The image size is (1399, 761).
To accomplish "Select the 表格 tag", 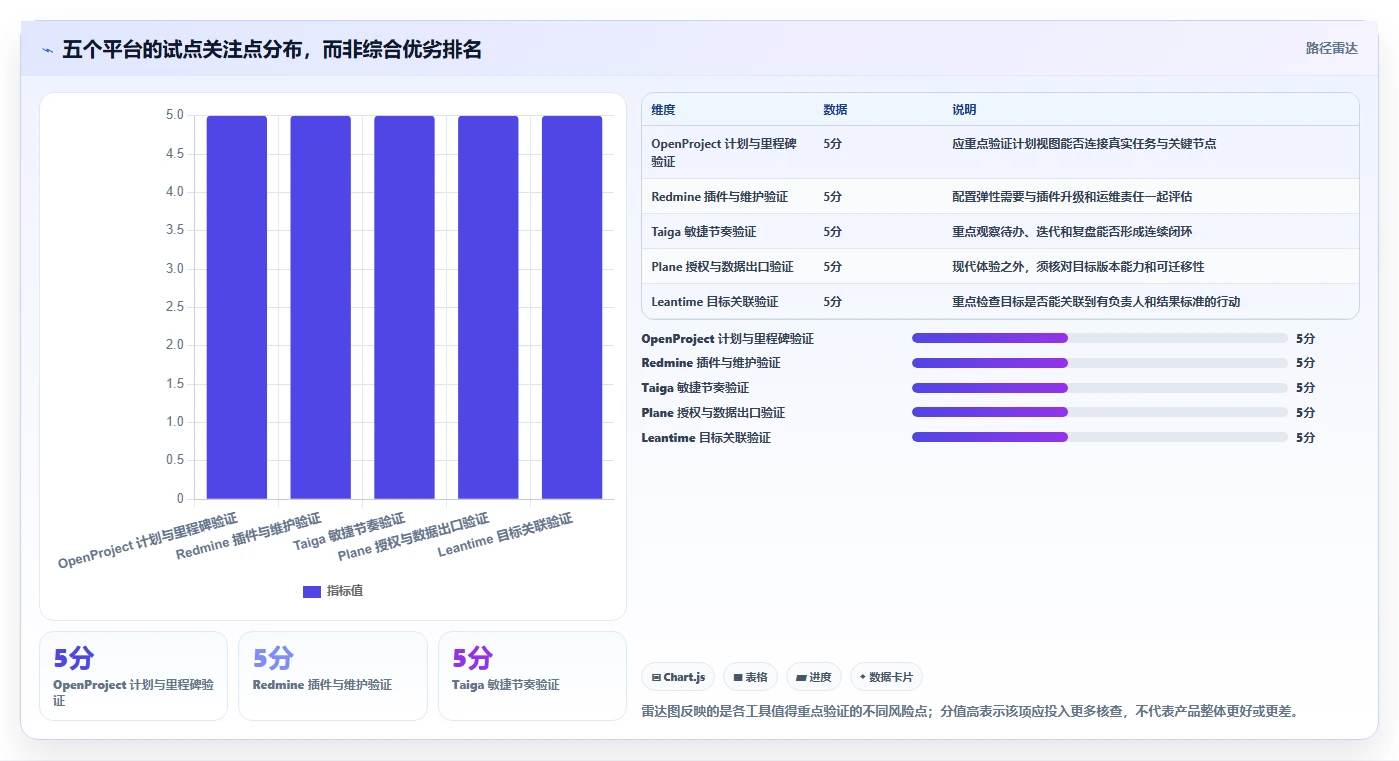I will [x=751, y=677].
